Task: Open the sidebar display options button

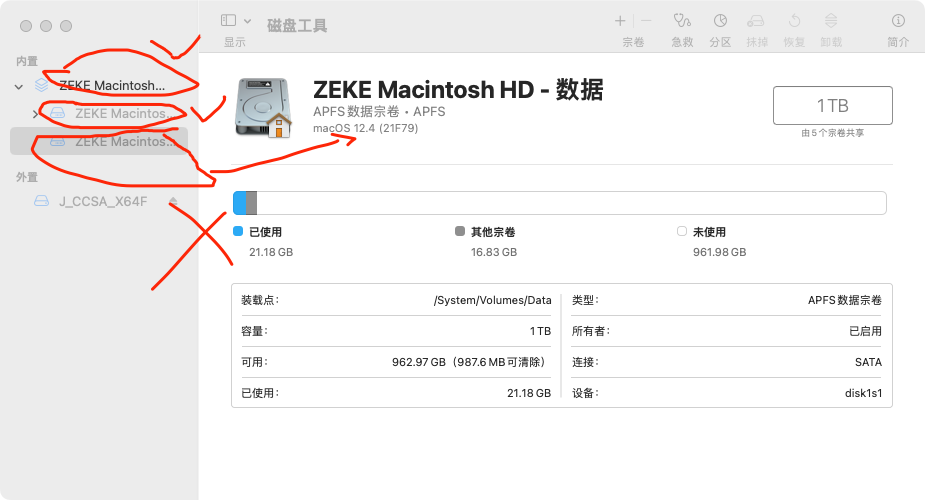Action: tap(228, 21)
